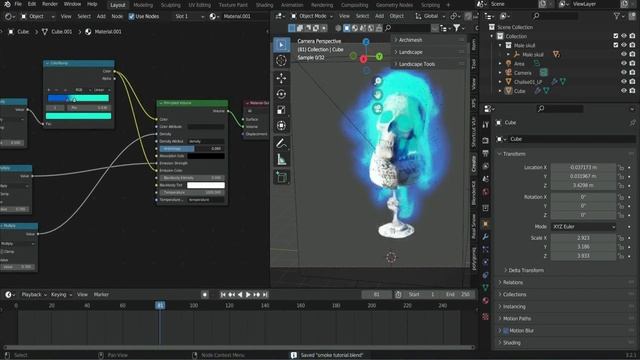Click the outliner filter funnel icon
This screenshot has width=640, height=360.
coord(617,16)
